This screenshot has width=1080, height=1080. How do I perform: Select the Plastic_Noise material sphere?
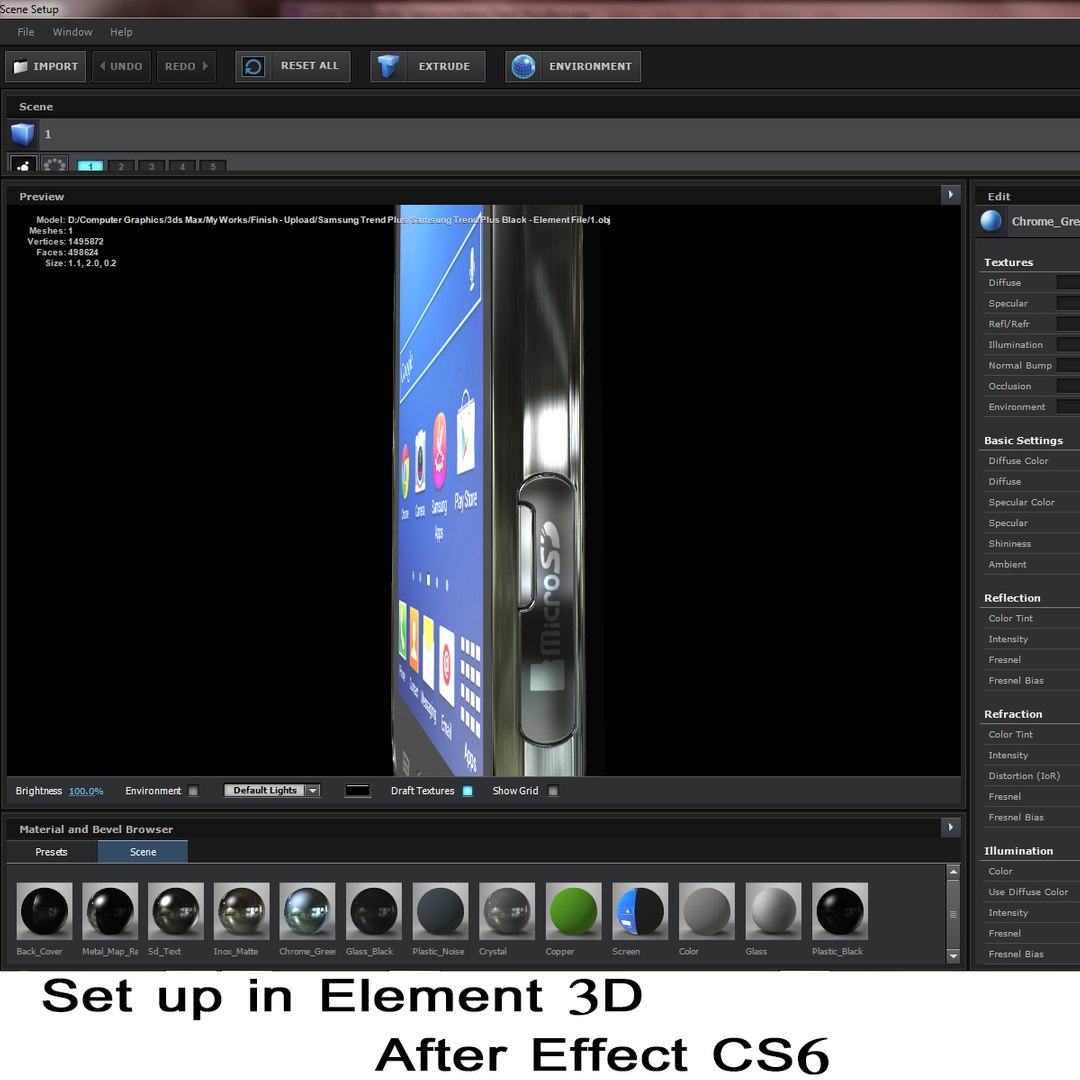(441, 911)
